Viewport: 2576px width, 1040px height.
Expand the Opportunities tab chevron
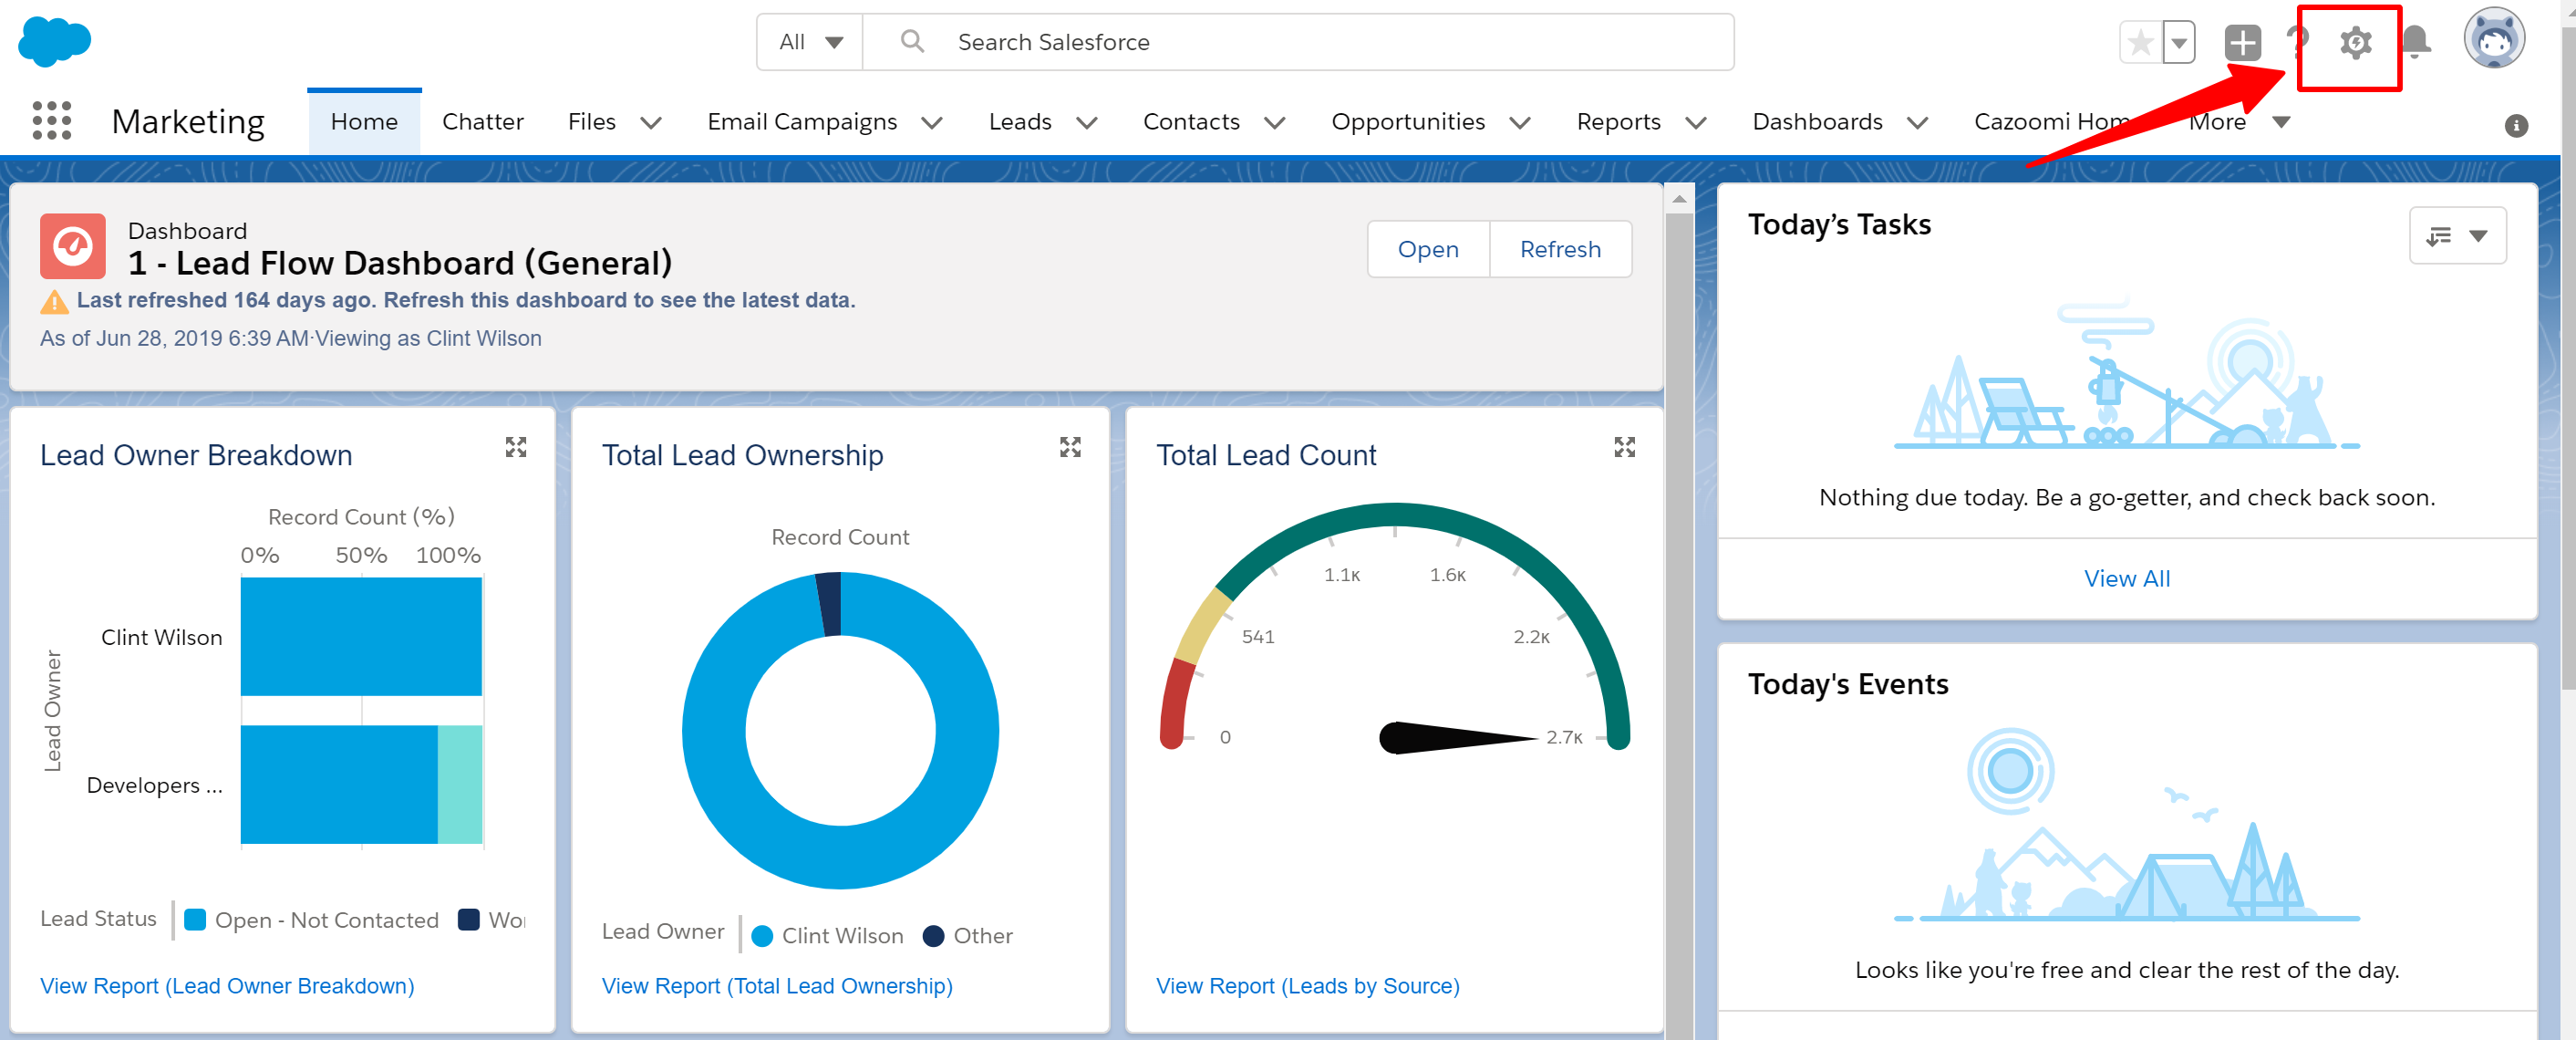[x=1520, y=123]
